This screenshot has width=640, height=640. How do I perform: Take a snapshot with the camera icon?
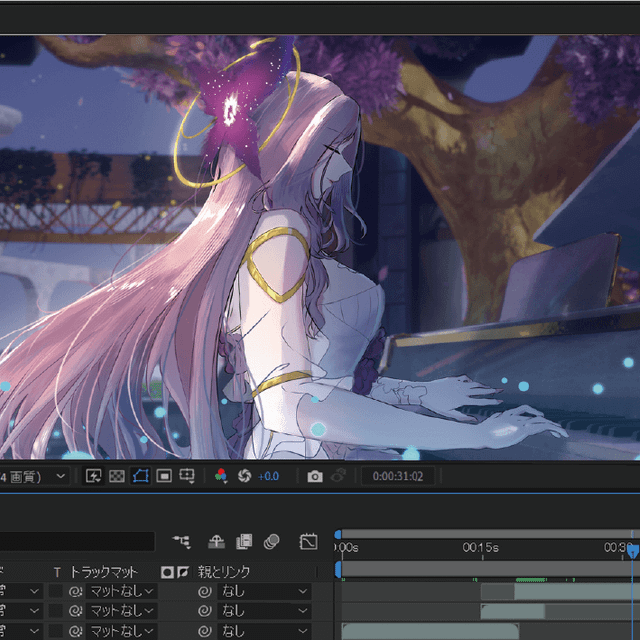coord(315,477)
